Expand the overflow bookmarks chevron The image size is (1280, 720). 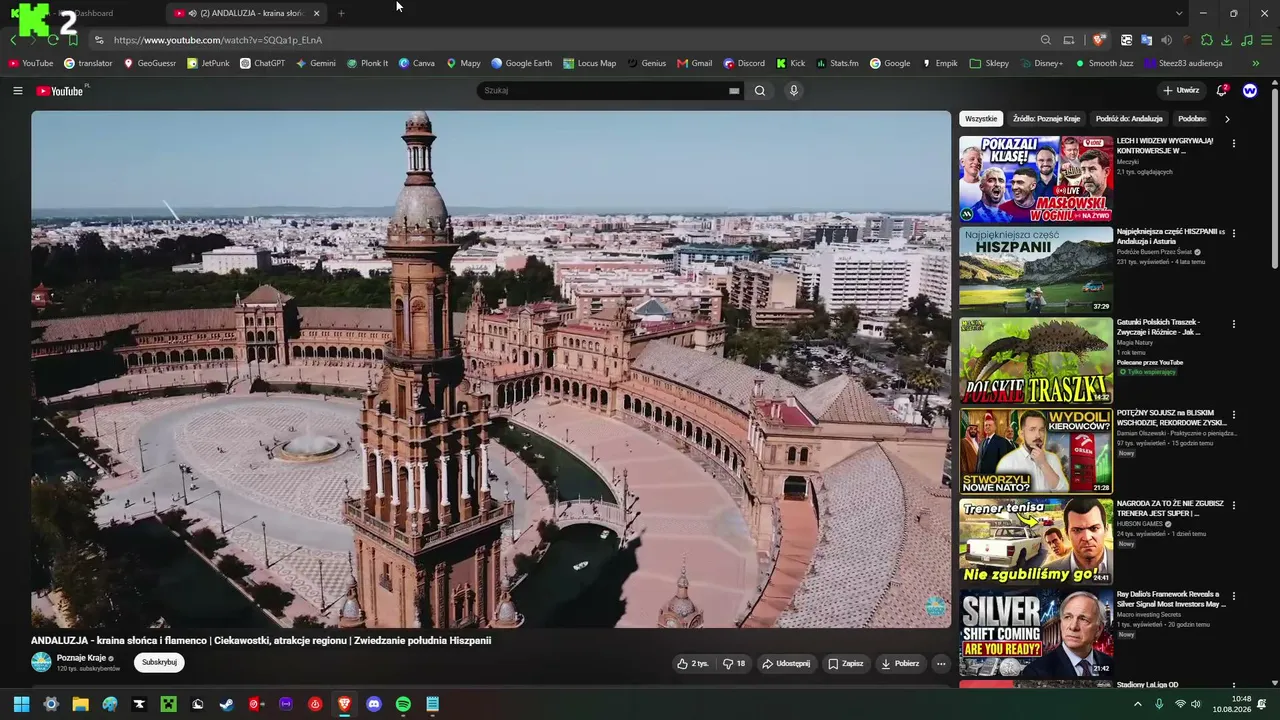point(1256,63)
